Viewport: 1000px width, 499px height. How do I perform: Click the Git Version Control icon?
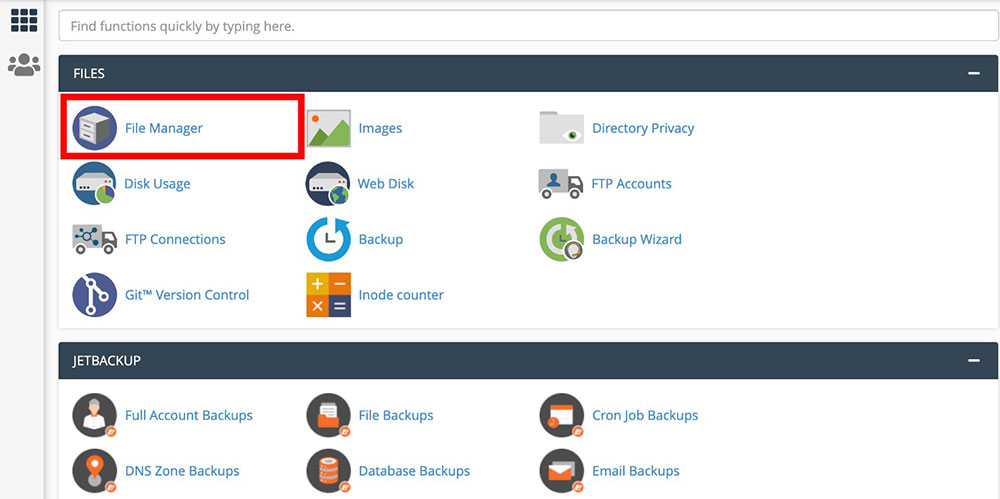94,295
